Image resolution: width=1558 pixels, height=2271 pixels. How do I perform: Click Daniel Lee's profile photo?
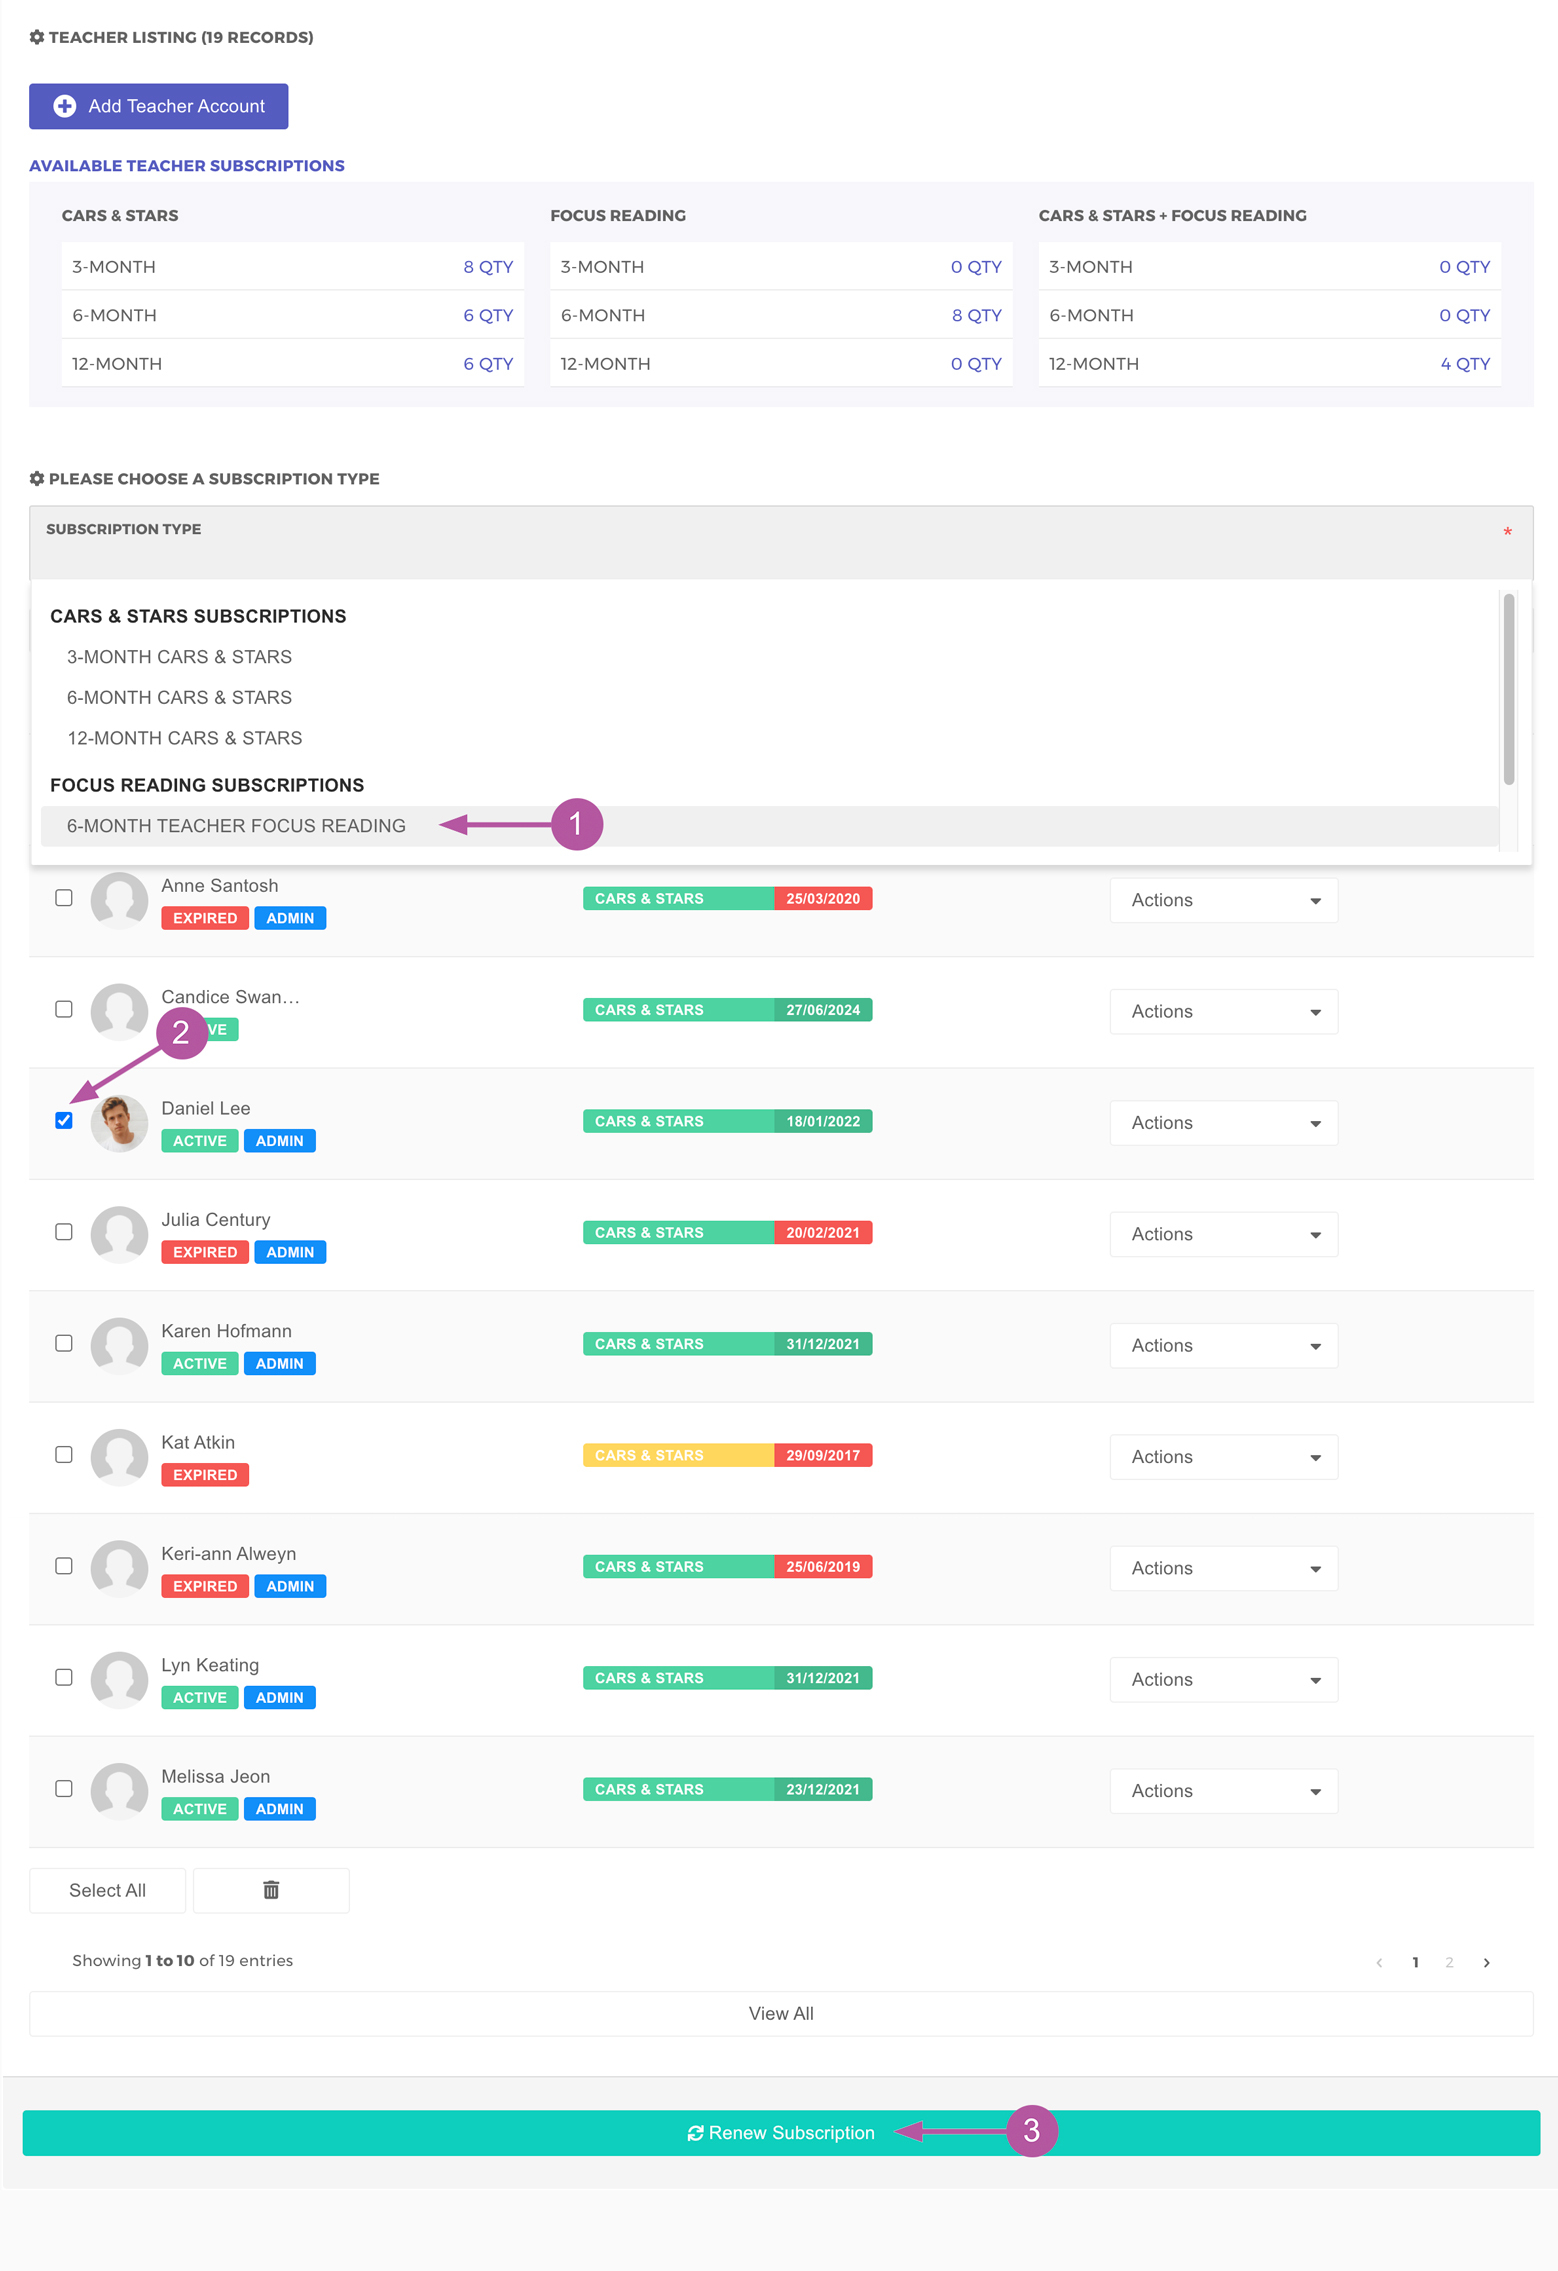[119, 1122]
